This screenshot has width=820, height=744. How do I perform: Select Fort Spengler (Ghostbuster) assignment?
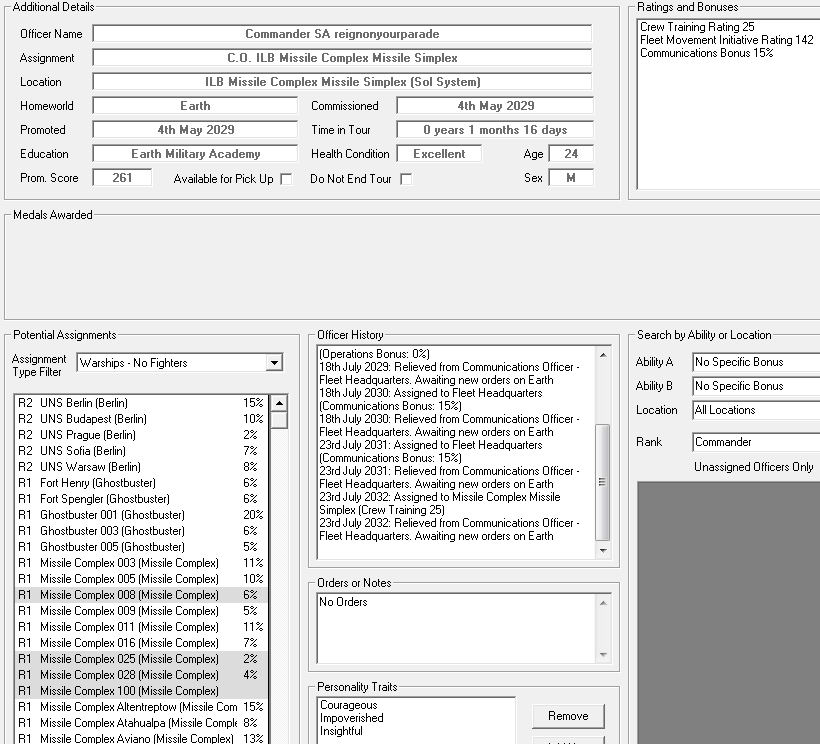coord(141,499)
